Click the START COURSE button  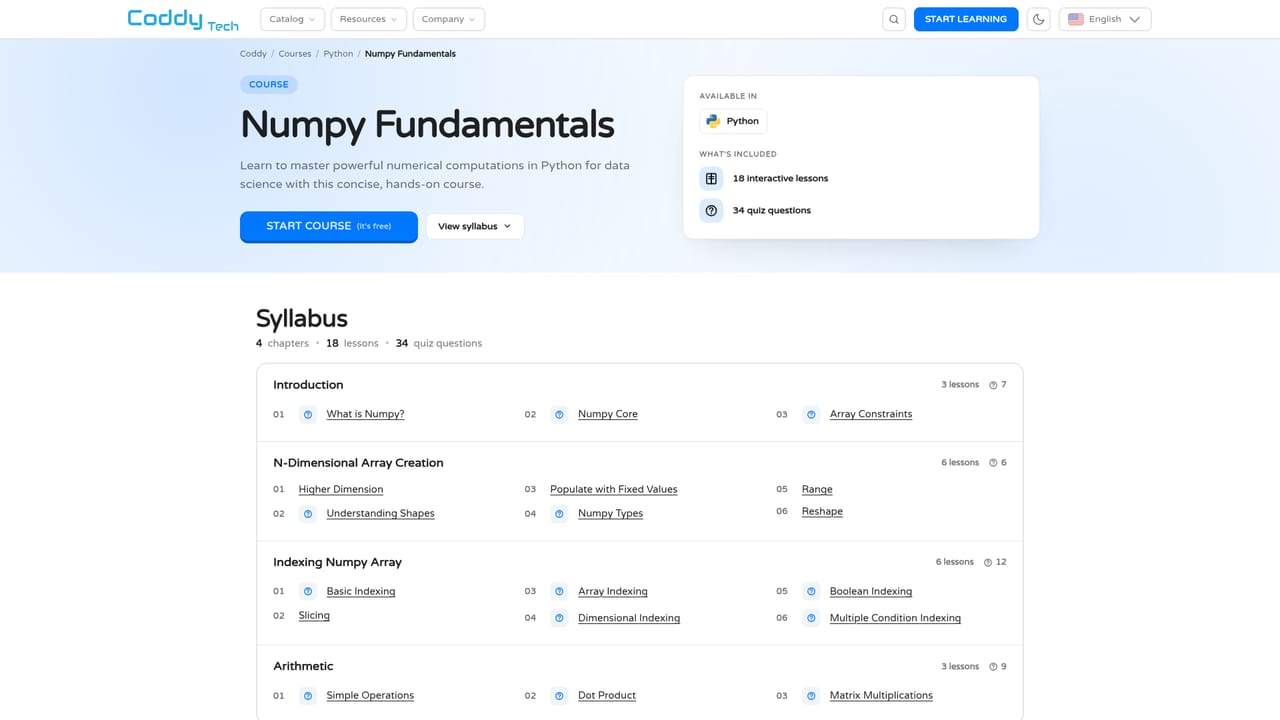[328, 226]
